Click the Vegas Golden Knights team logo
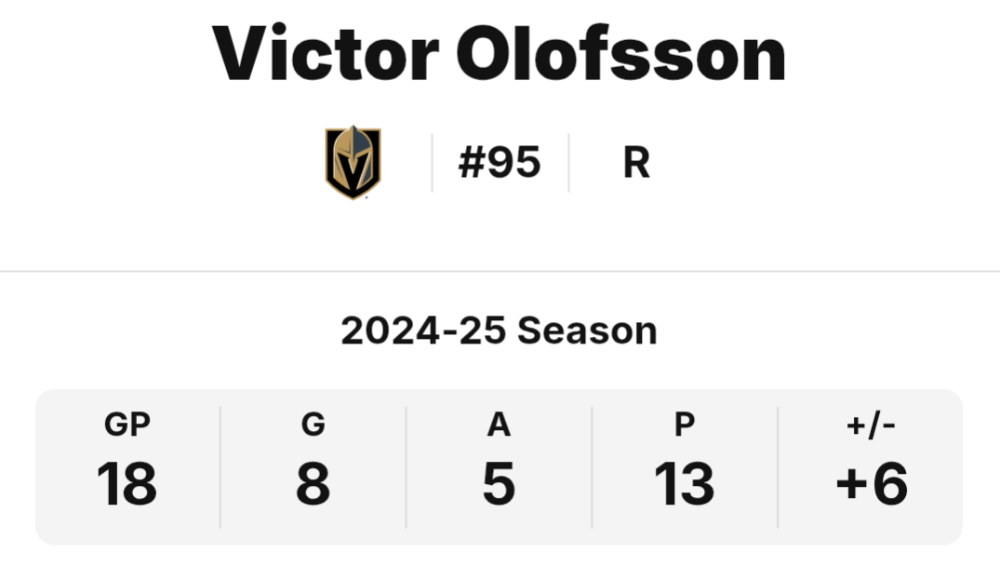 353,162
